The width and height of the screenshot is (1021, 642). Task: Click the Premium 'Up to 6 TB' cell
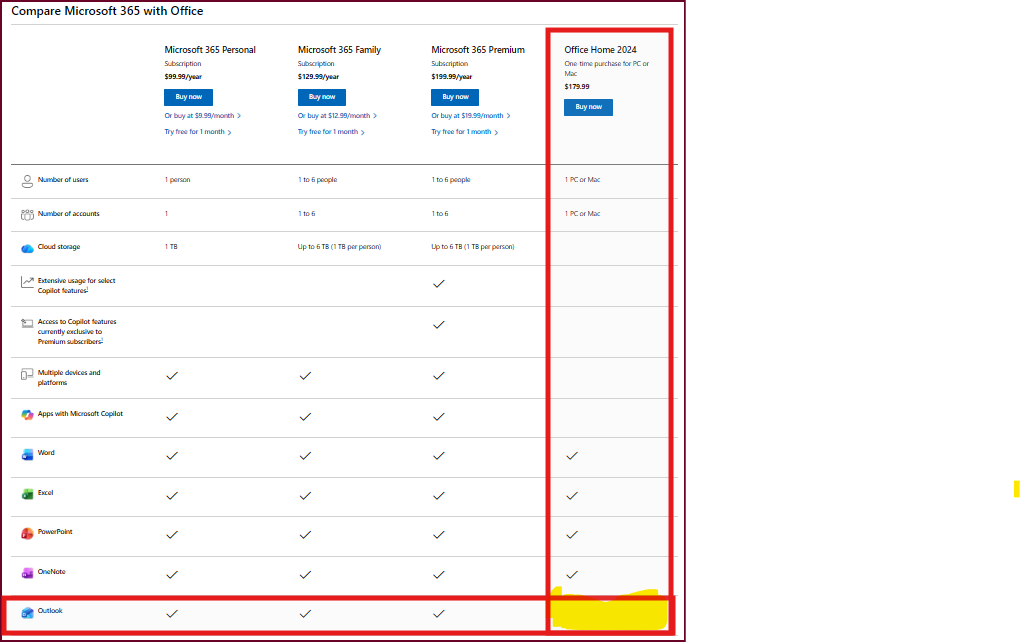pyautogui.click(x=473, y=247)
